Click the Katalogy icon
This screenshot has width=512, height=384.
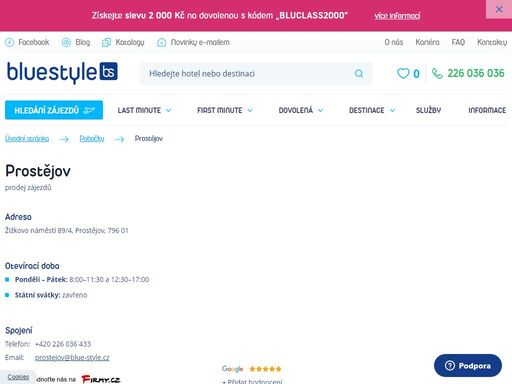tap(106, 42)
